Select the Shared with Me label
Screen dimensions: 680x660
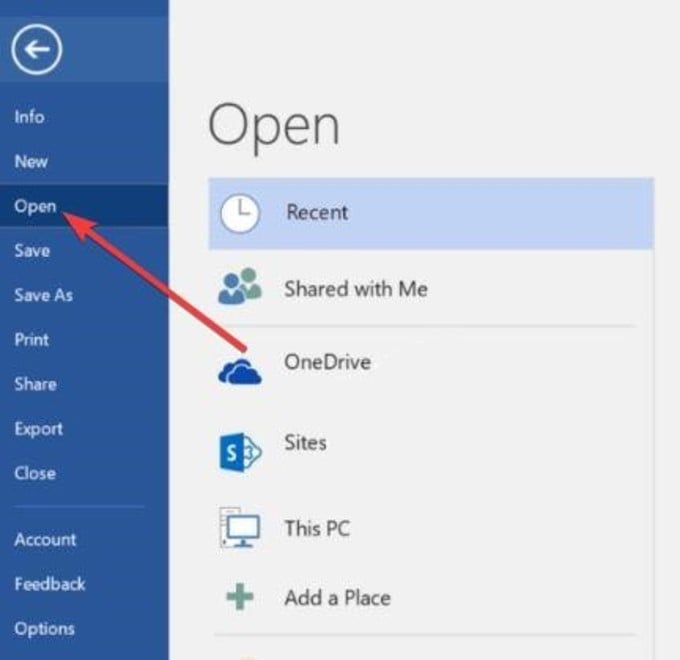point(356,289)
